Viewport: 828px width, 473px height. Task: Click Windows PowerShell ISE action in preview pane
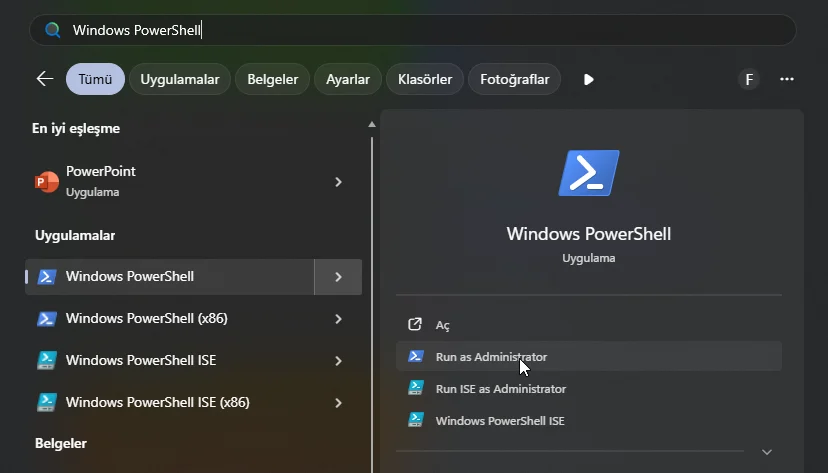pyautogui.click(x=589, y=420)
